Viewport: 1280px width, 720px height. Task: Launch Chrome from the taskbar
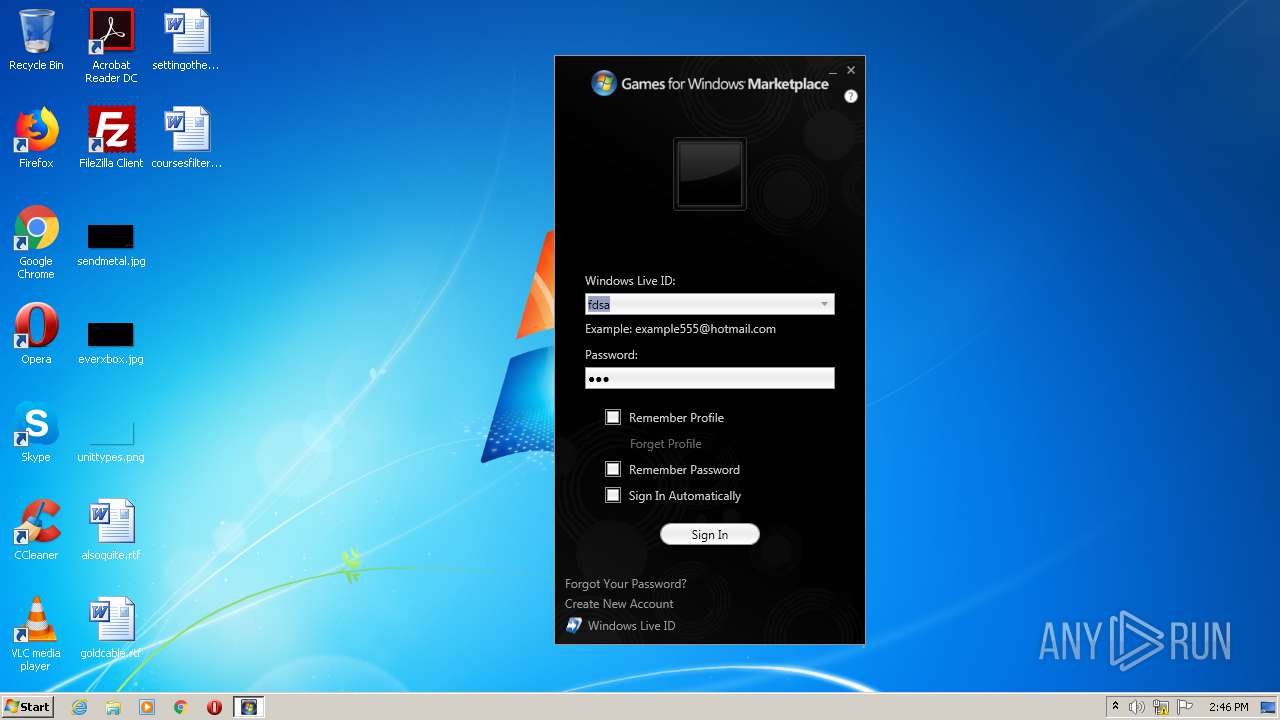[x=181, y=707]
